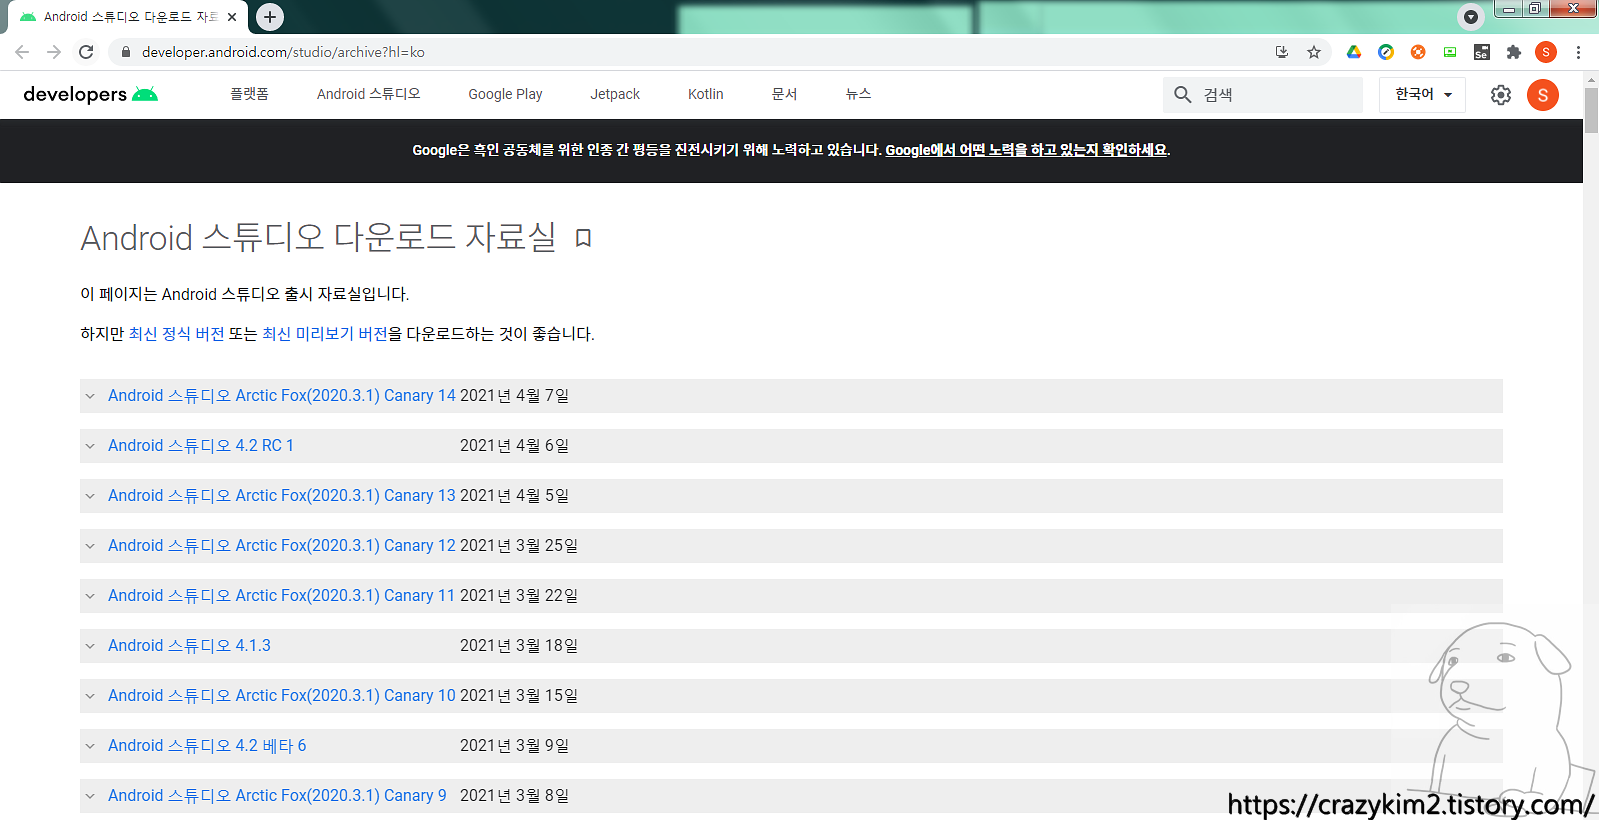Open the 최신 정식 버전 link

pos(176,334)
